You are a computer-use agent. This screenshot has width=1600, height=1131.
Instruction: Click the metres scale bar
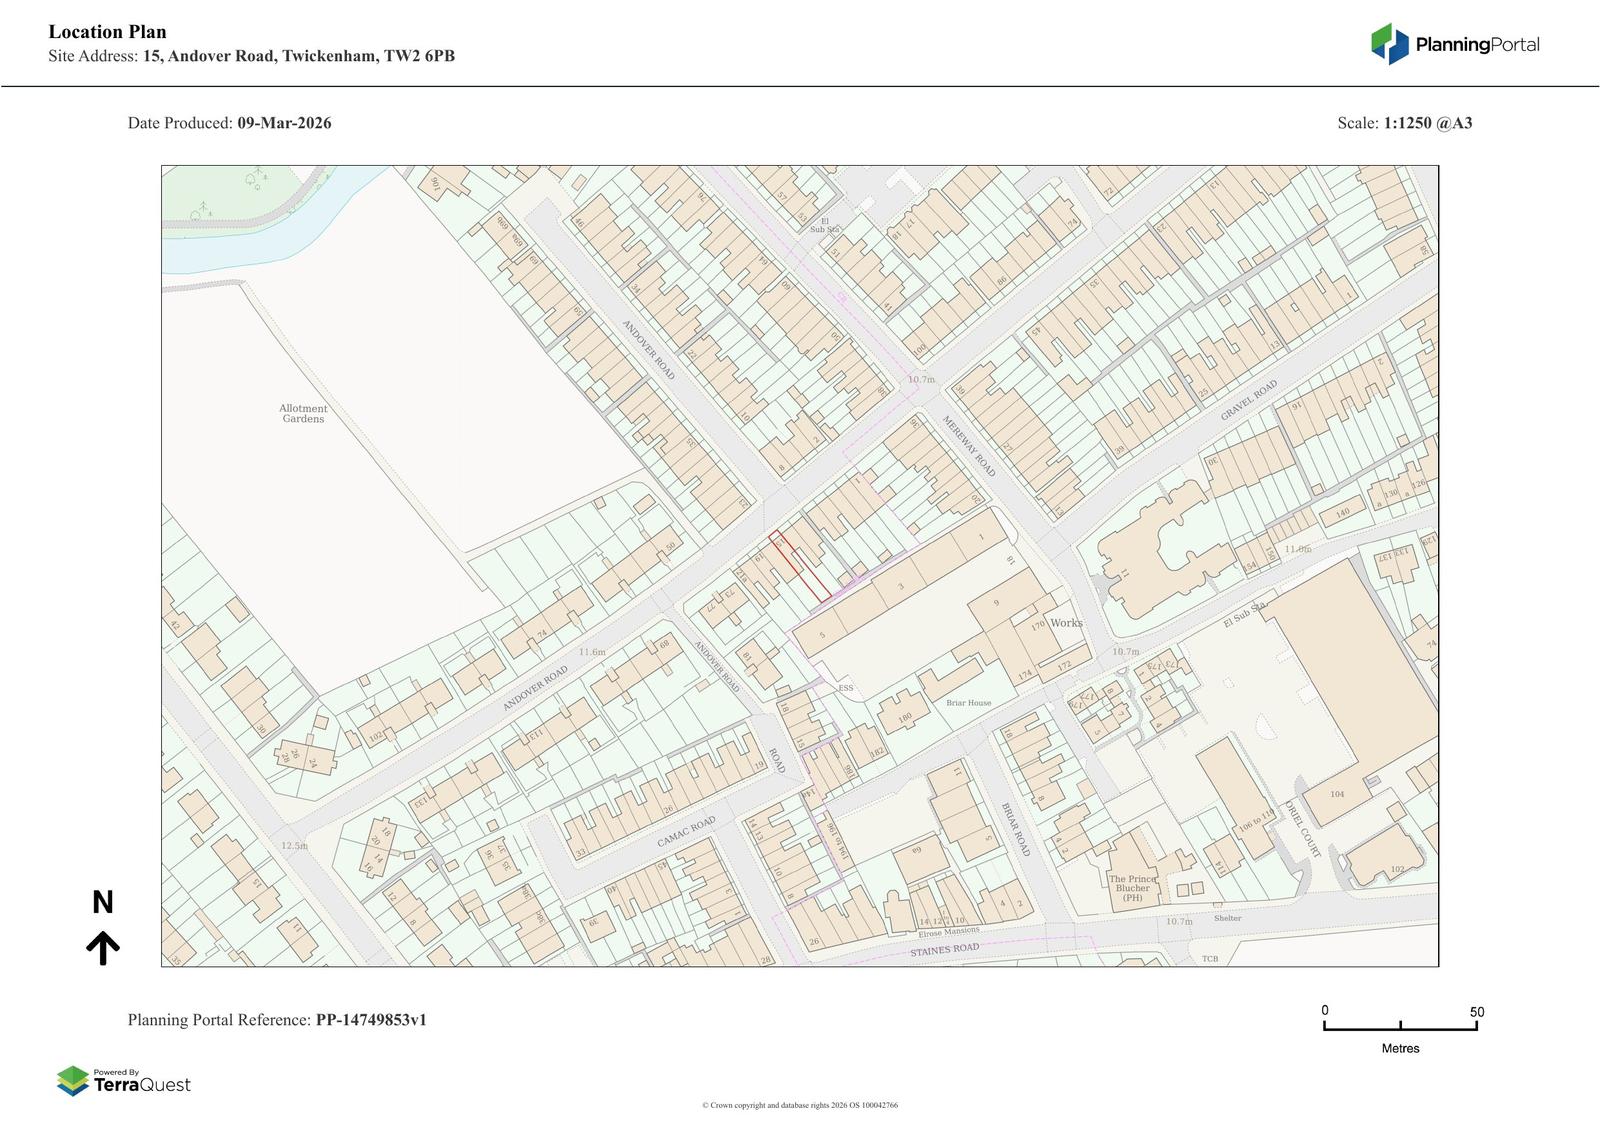coord(1400,1027)
